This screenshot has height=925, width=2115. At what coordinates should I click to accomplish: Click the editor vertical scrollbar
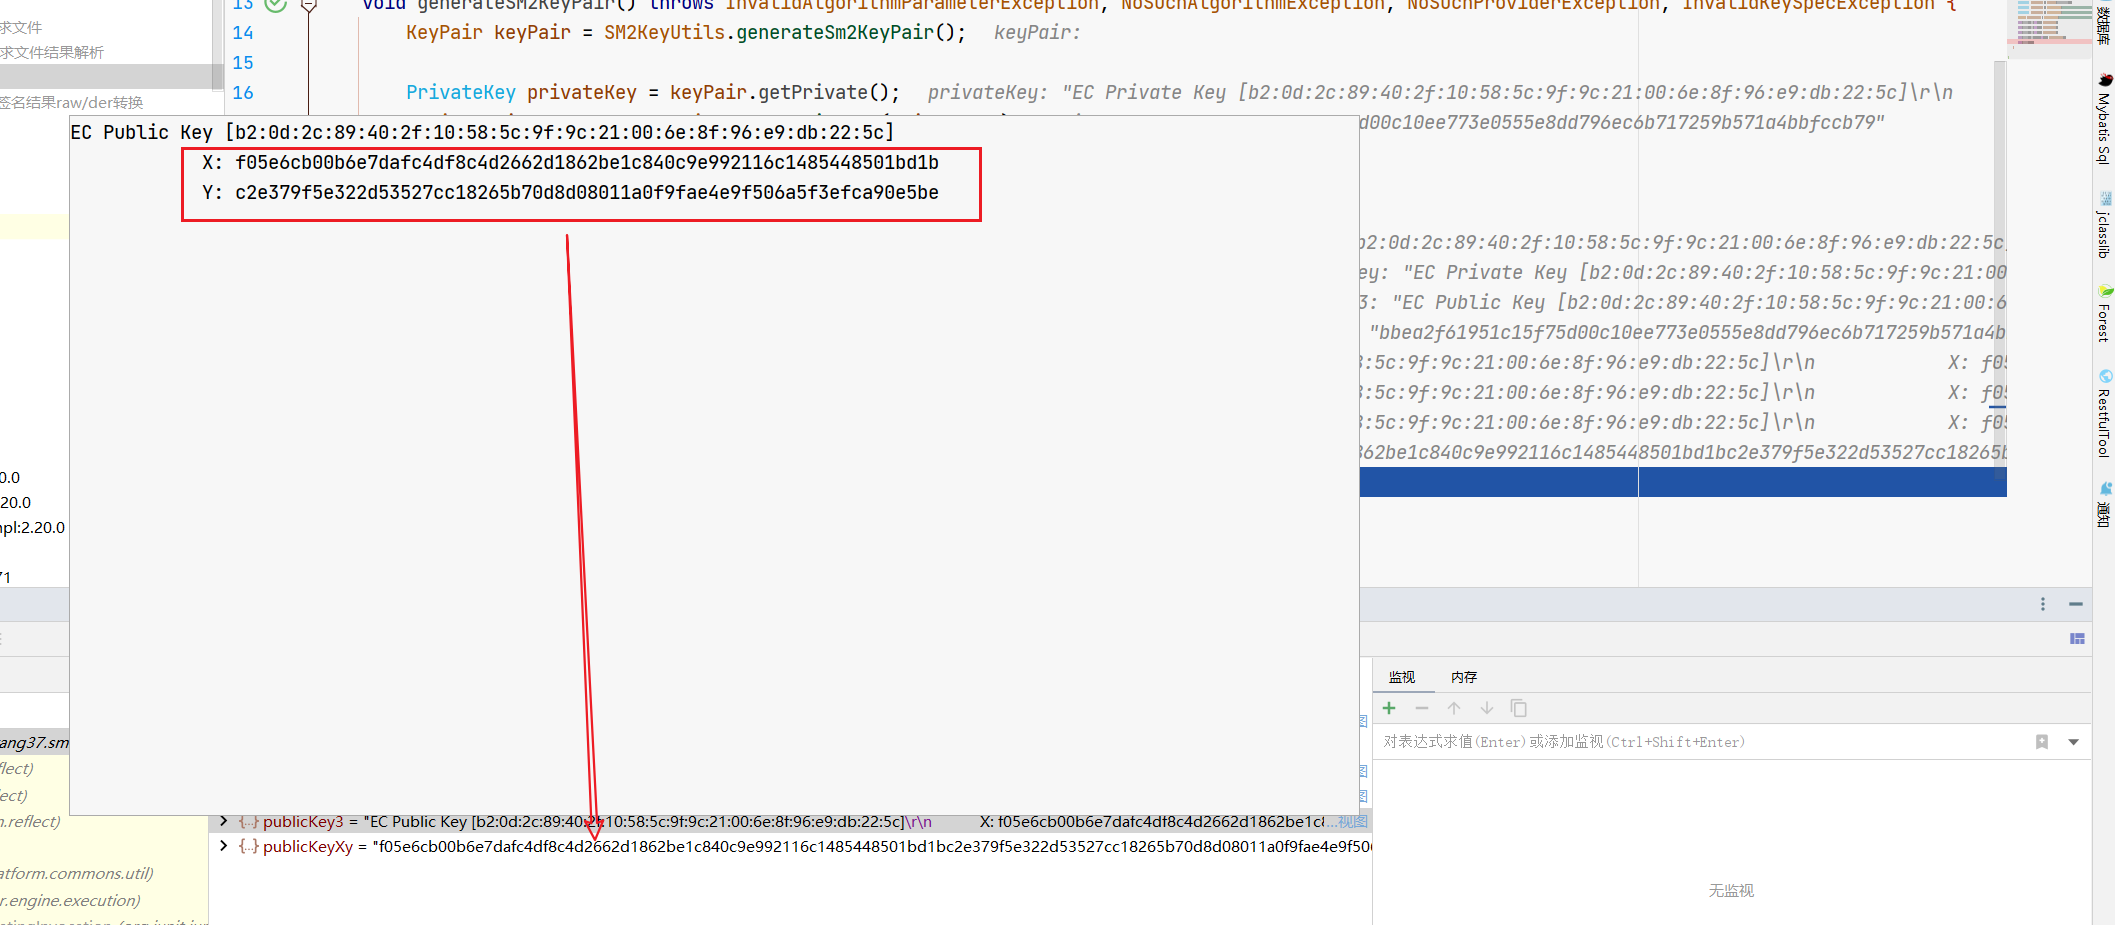[x=2000, y=270]
